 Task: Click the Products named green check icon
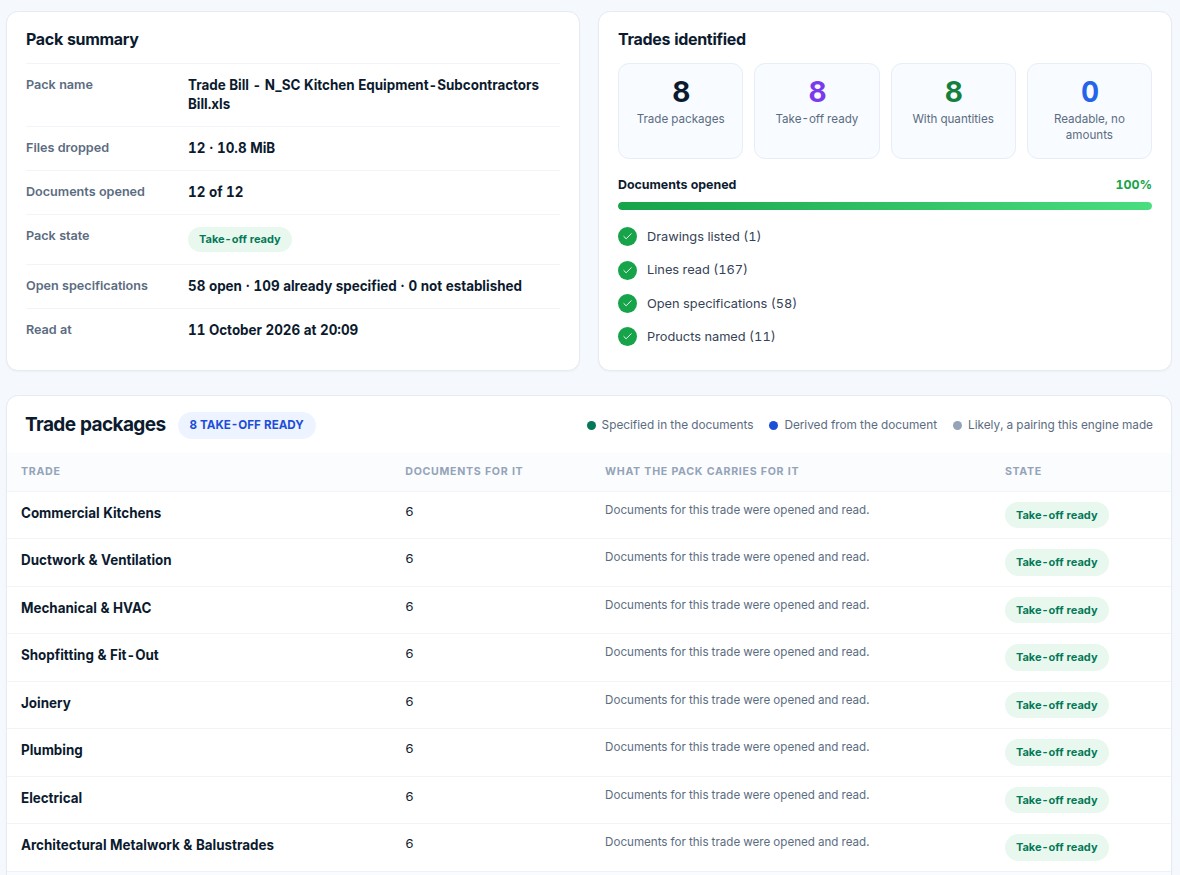coord(627,336)
